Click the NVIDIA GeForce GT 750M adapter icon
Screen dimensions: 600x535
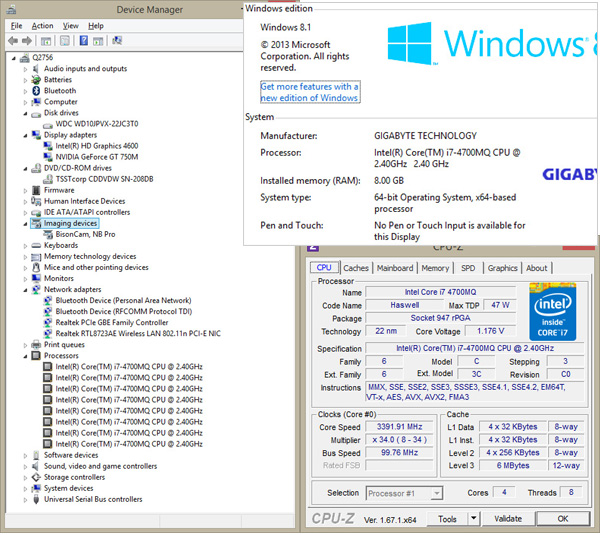pos(48,157)
